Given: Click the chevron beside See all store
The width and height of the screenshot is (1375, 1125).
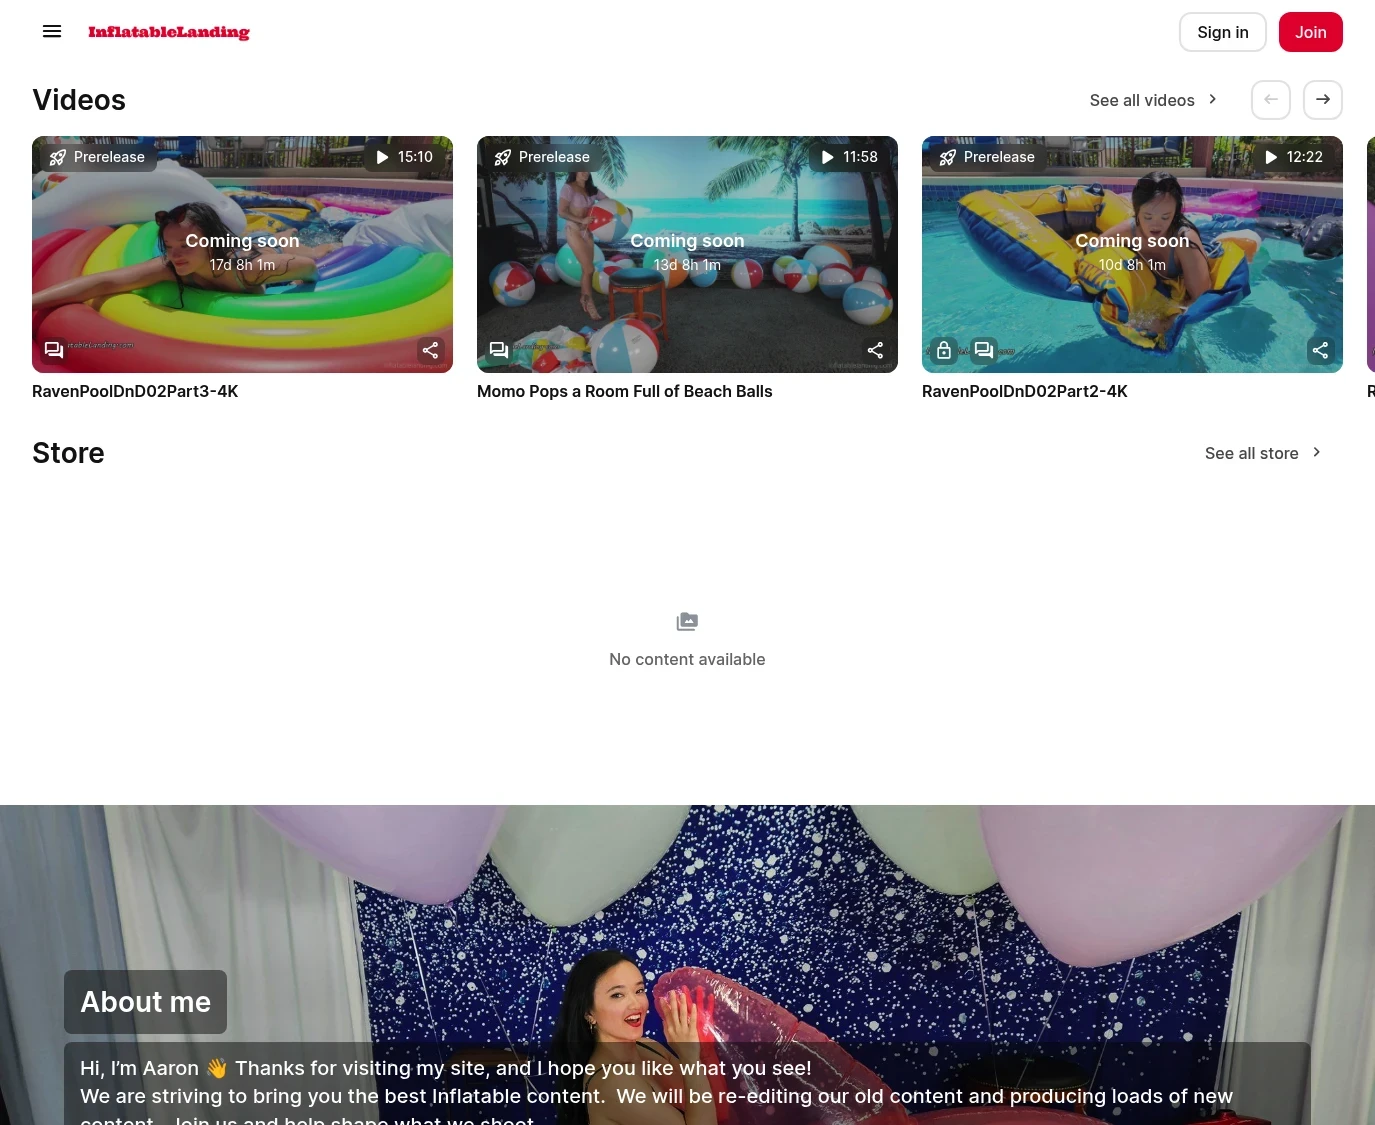Looking at the screenshot, I should coord(1316,452).
